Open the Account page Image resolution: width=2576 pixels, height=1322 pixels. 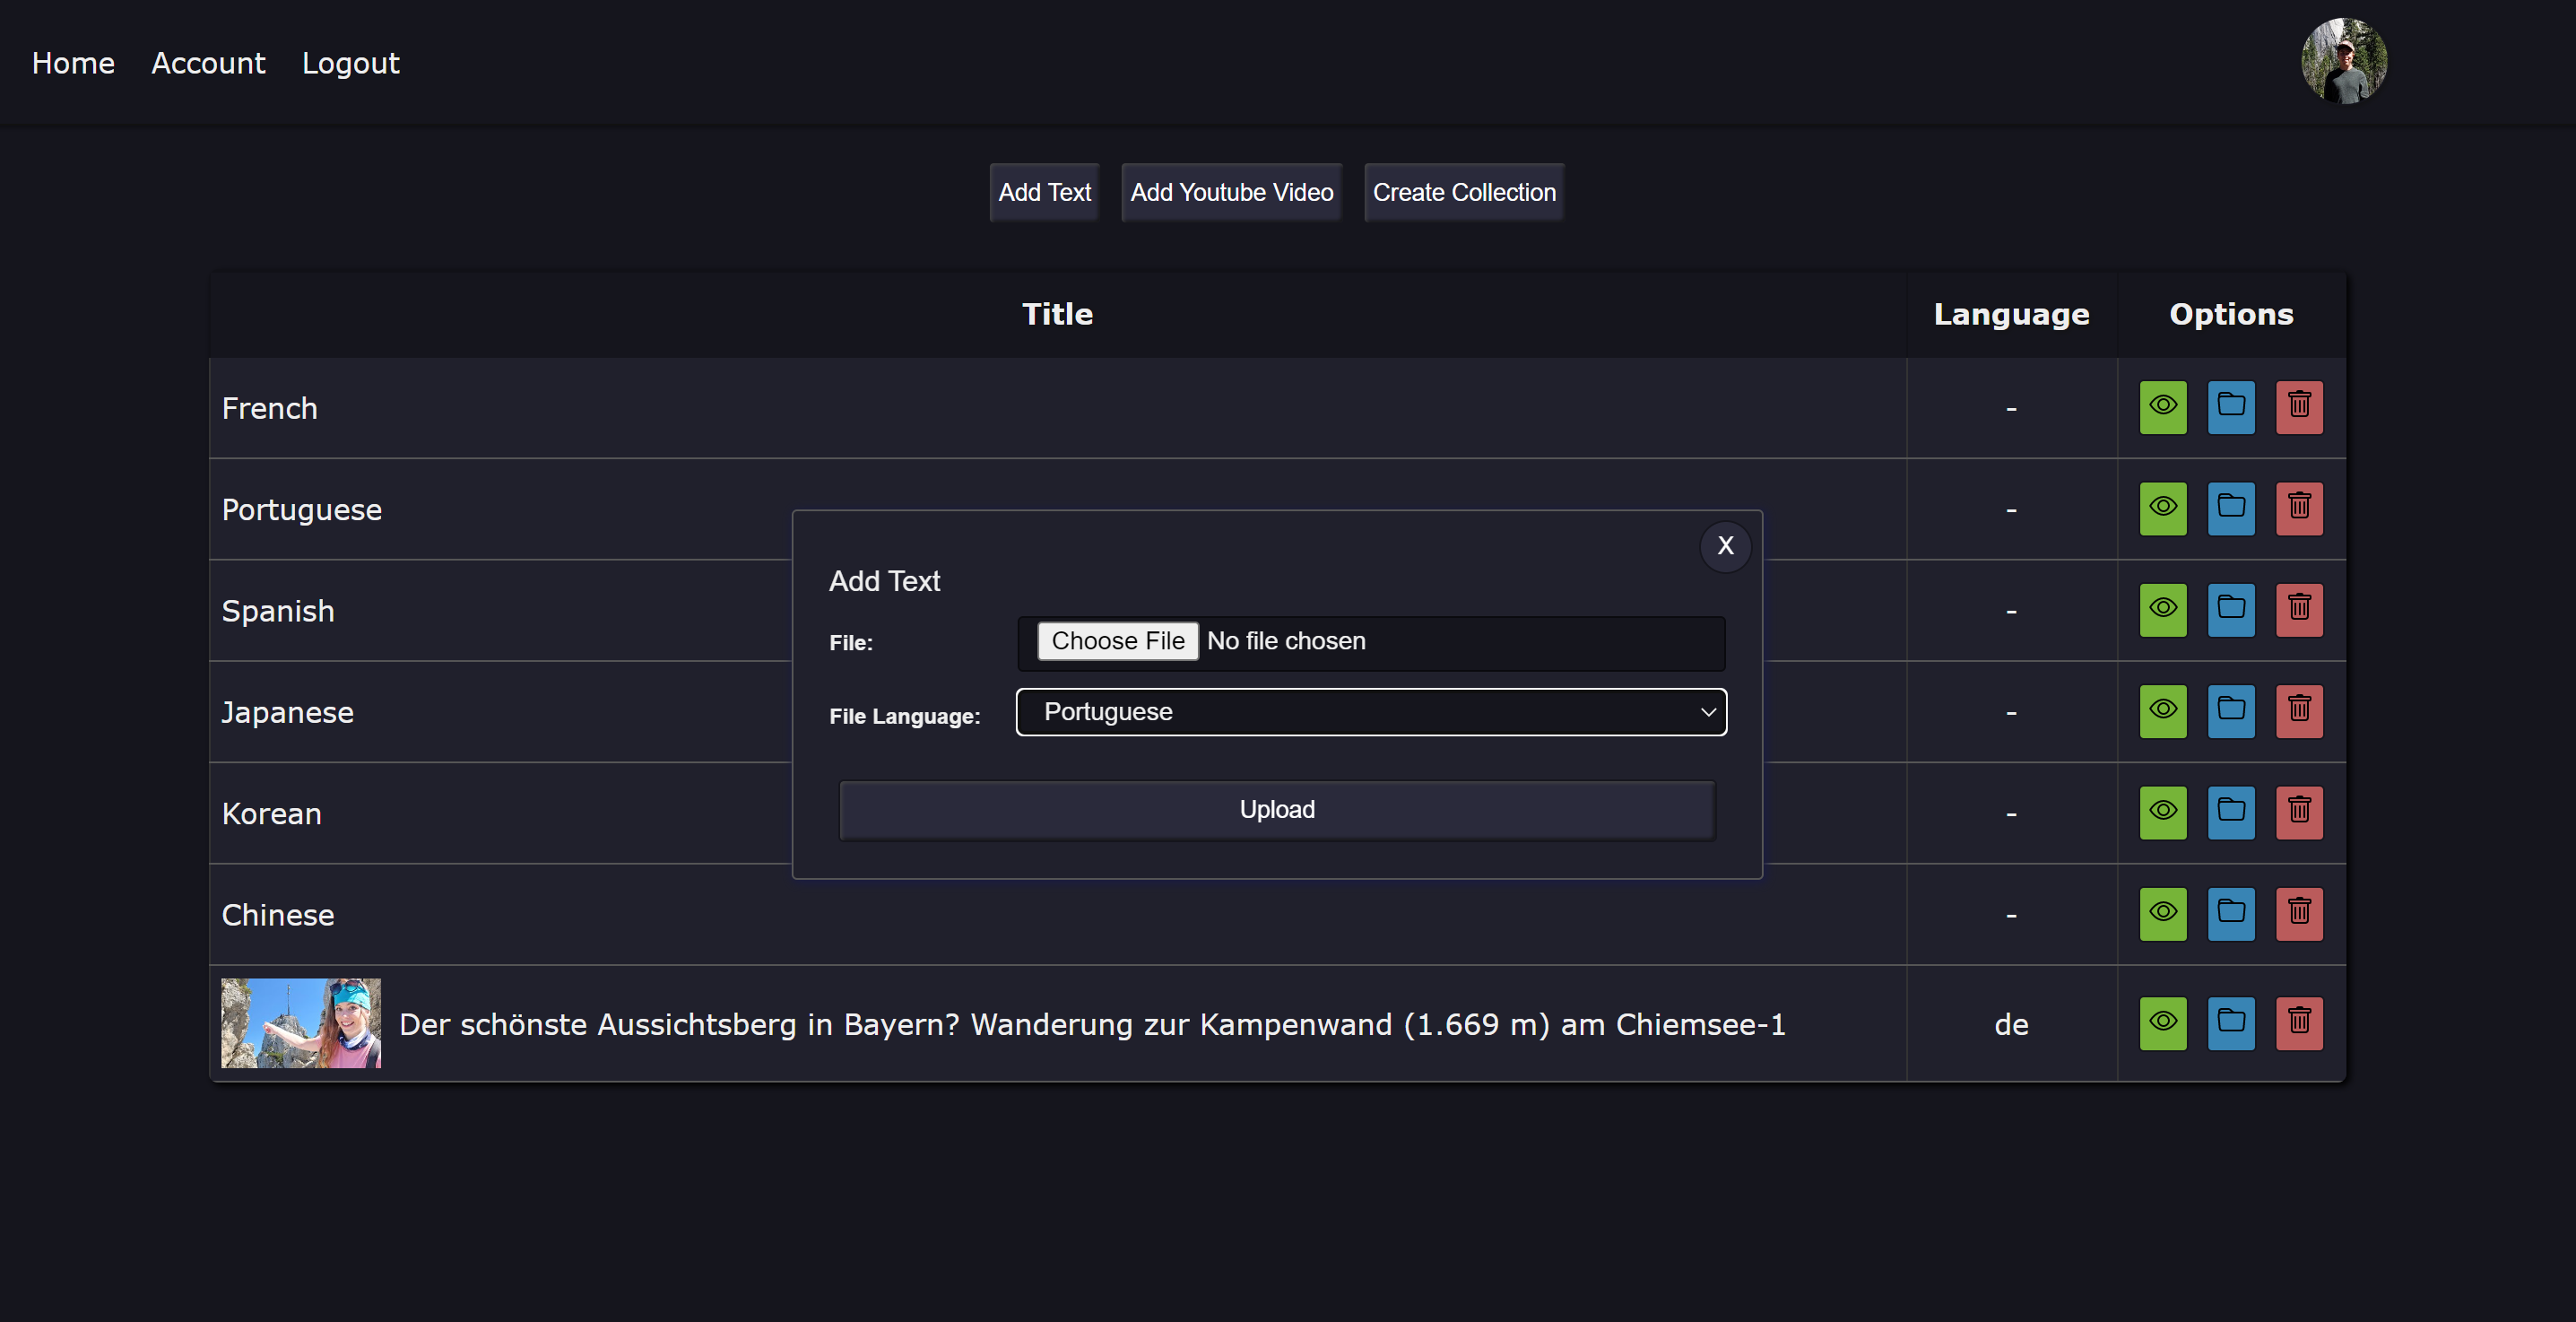point(208,63)
